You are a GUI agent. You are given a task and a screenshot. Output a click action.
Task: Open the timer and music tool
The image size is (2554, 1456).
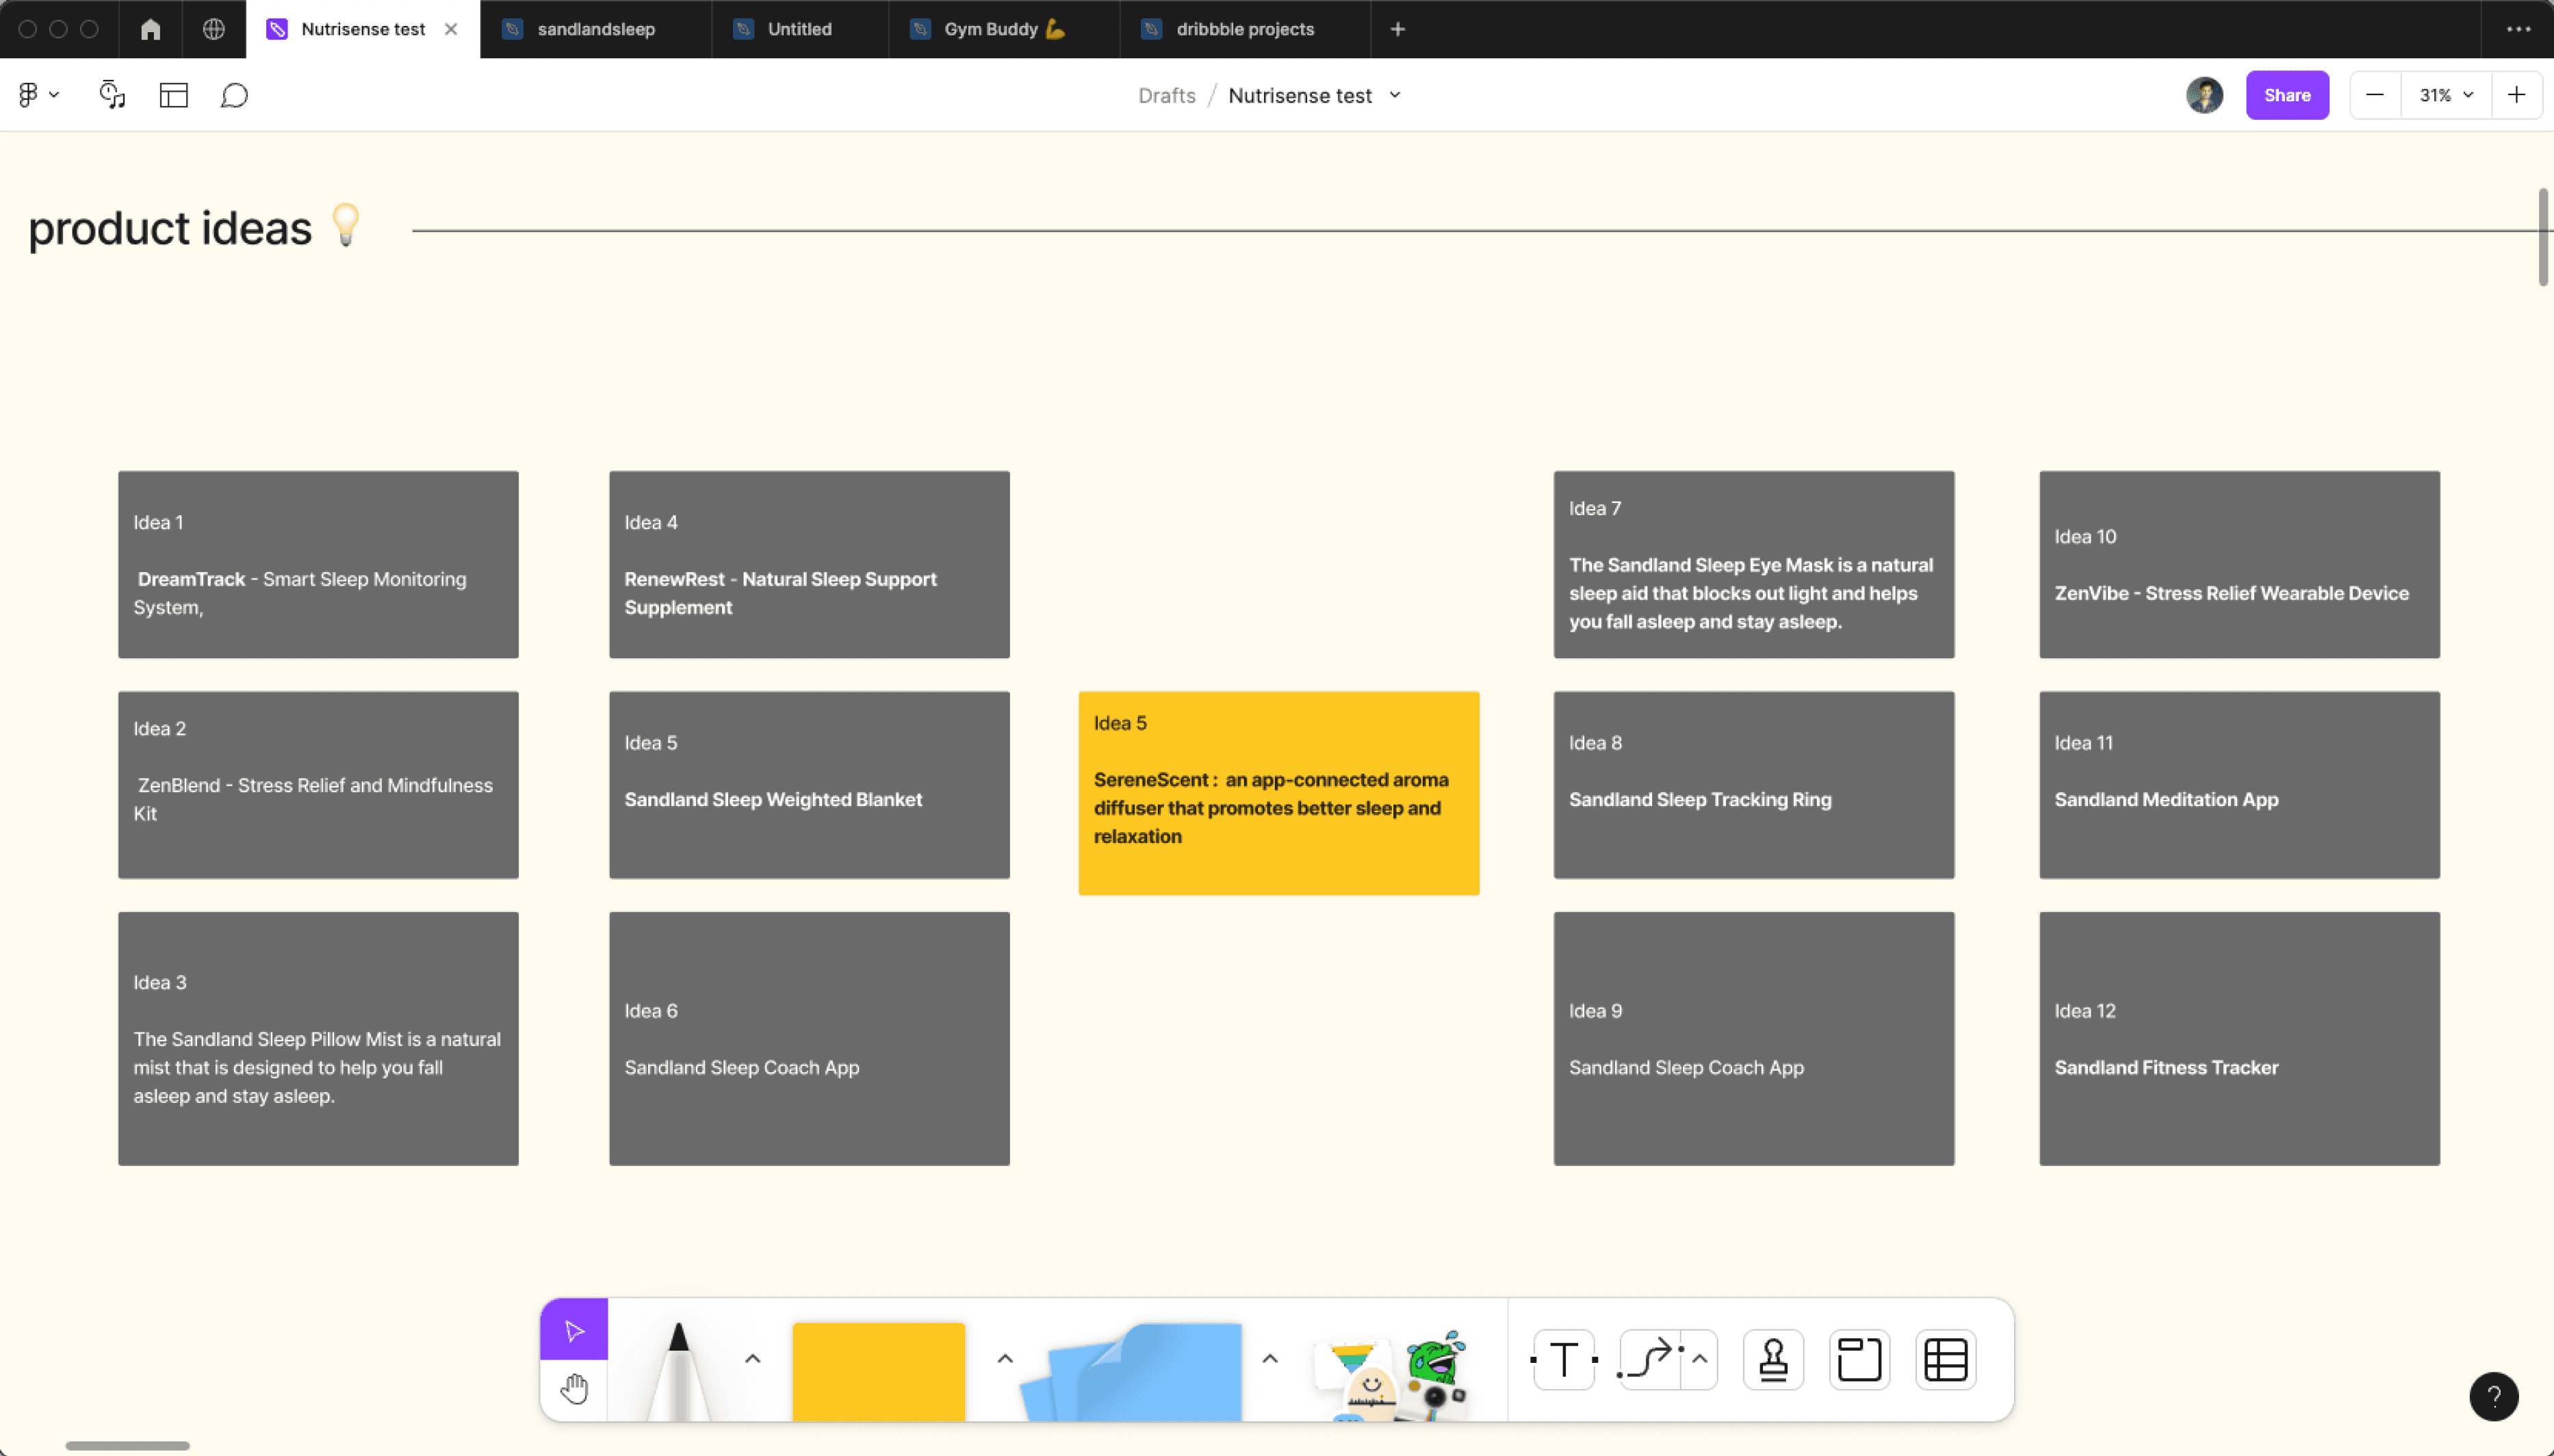[112, 95]
